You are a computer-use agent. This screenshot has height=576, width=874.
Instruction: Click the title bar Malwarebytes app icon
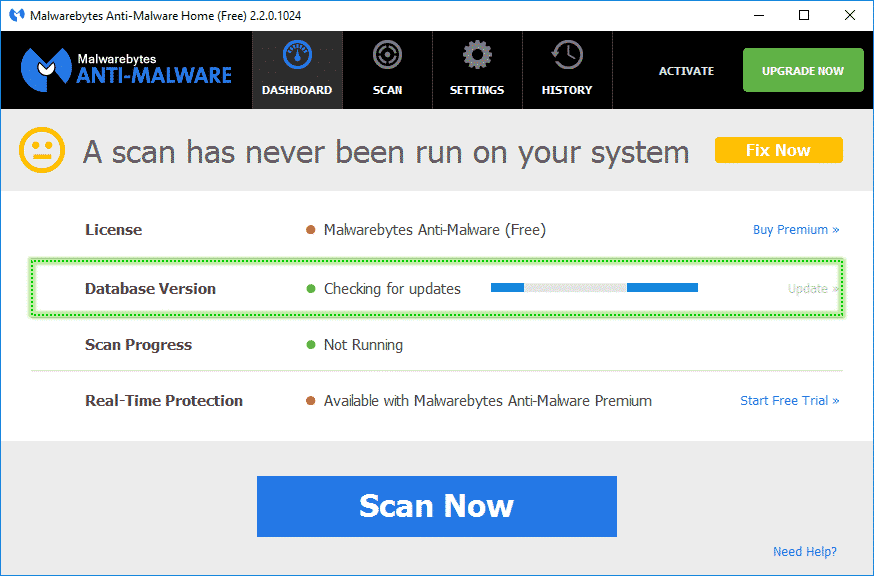pyautogui.click(x=14, y=16)
